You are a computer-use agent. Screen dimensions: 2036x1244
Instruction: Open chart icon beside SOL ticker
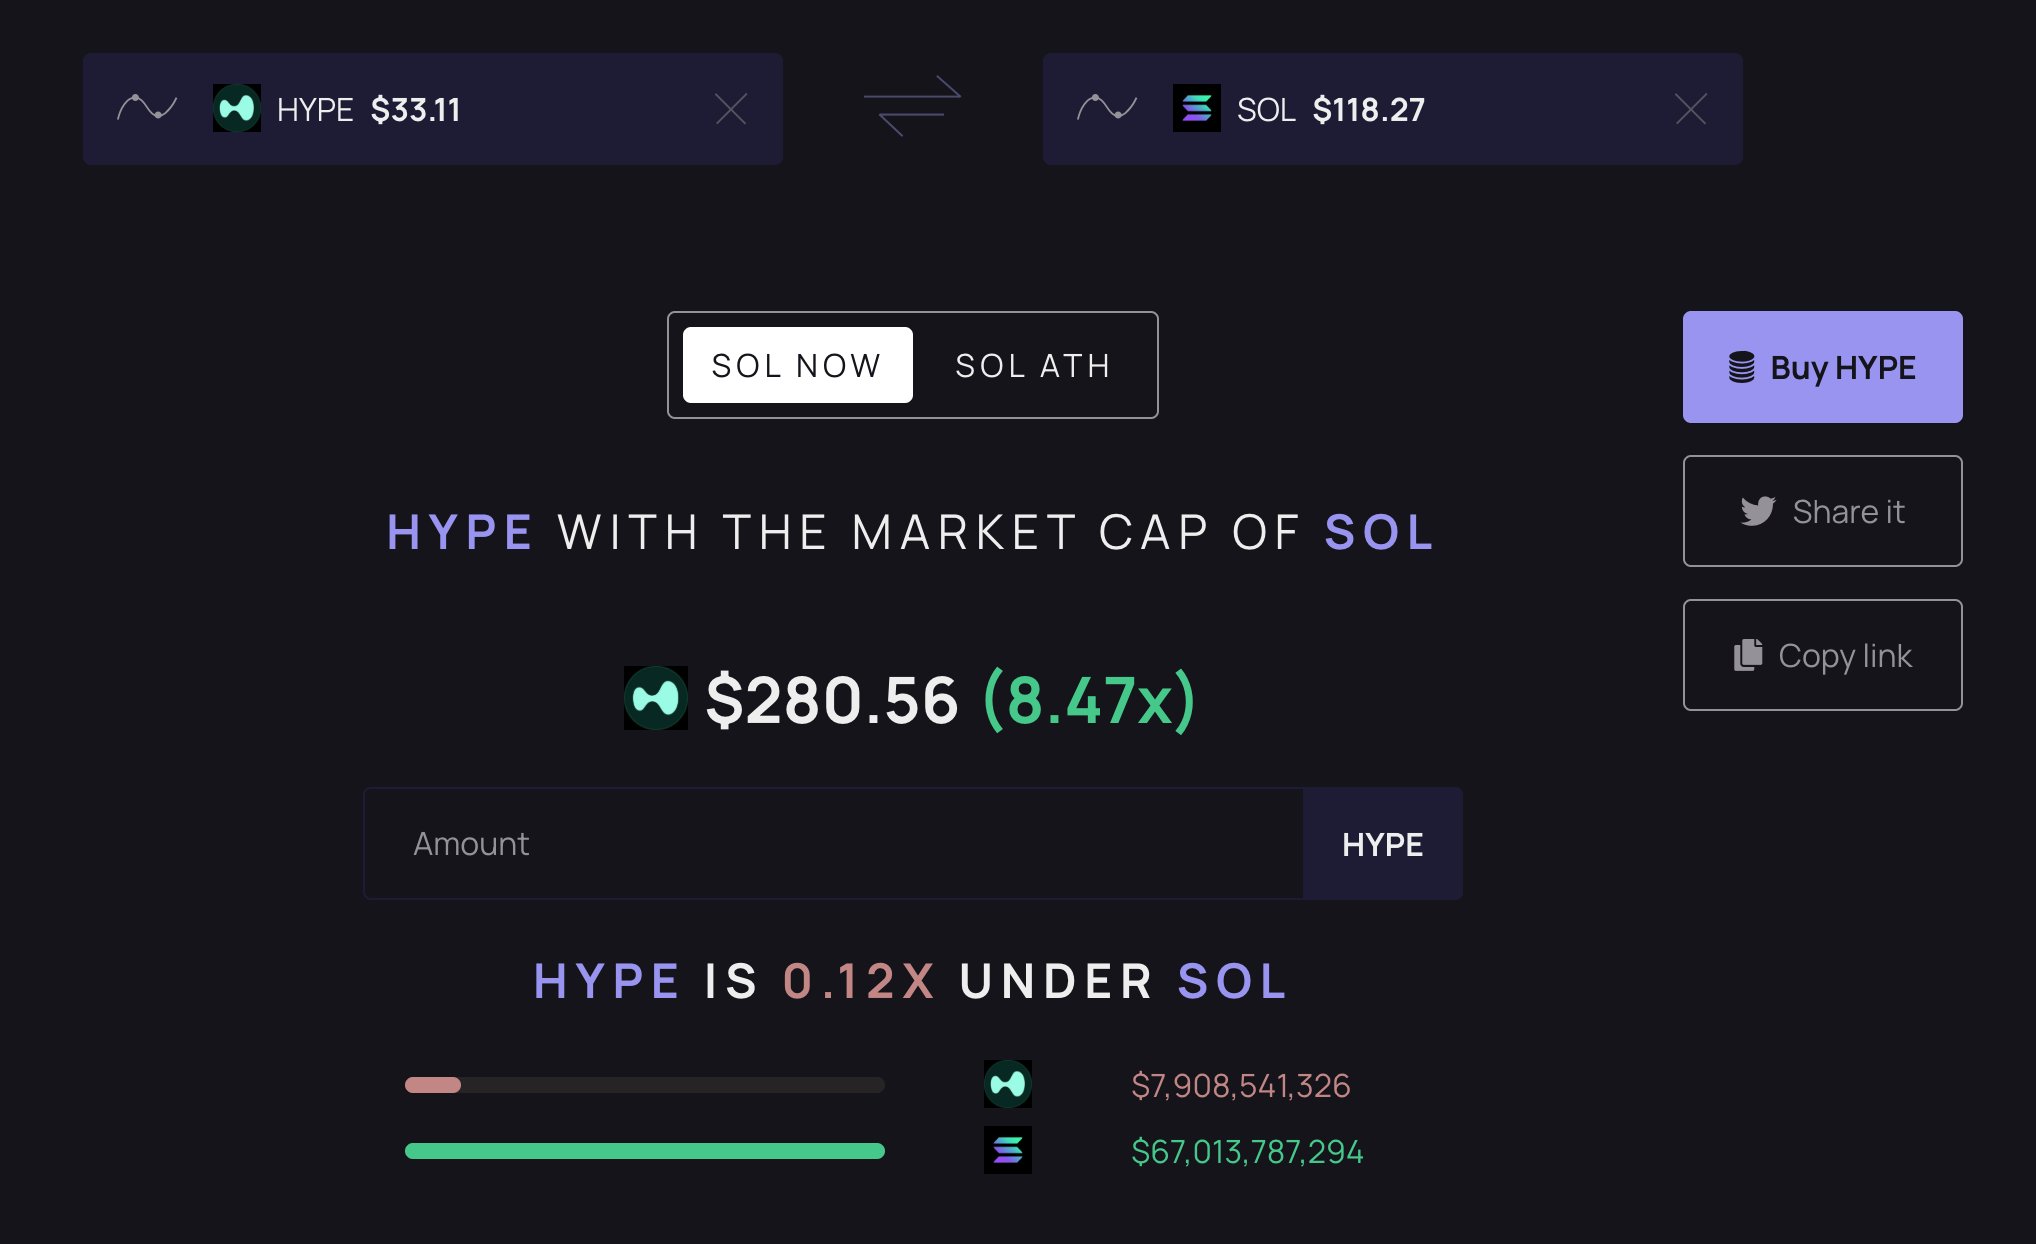pos(1107,108)
